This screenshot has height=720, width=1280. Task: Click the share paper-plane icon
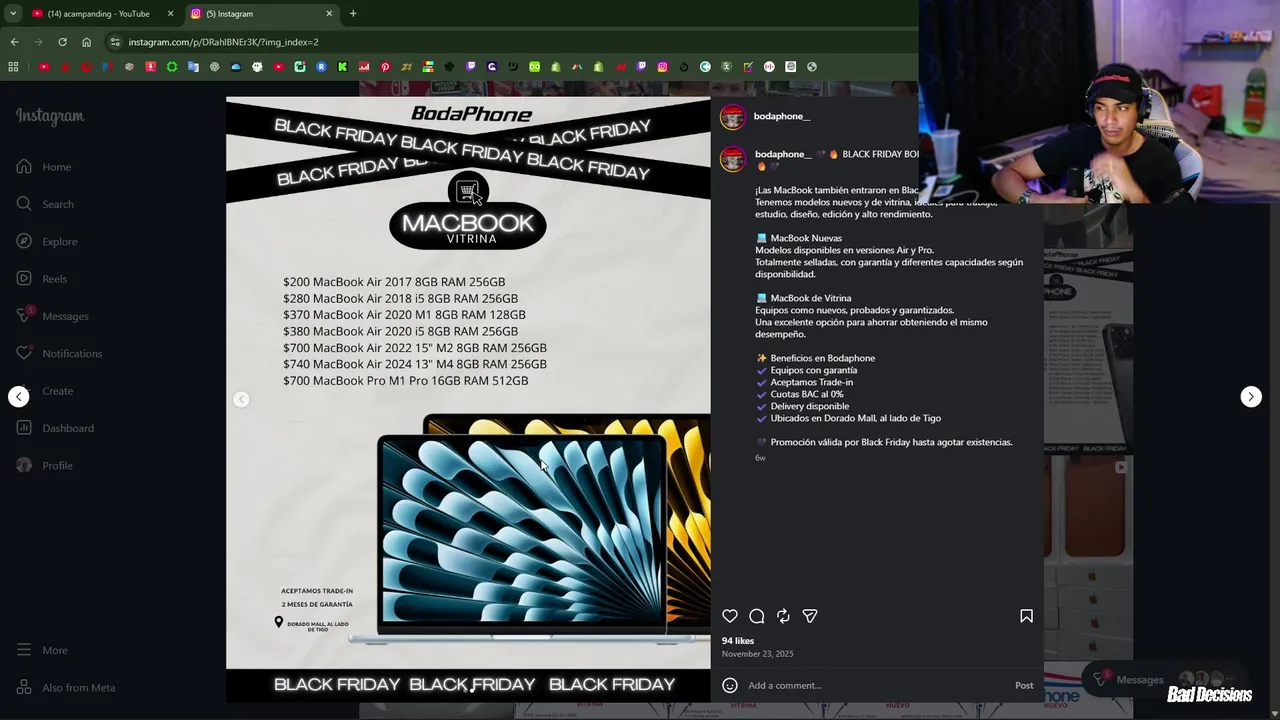pos(810,616)
